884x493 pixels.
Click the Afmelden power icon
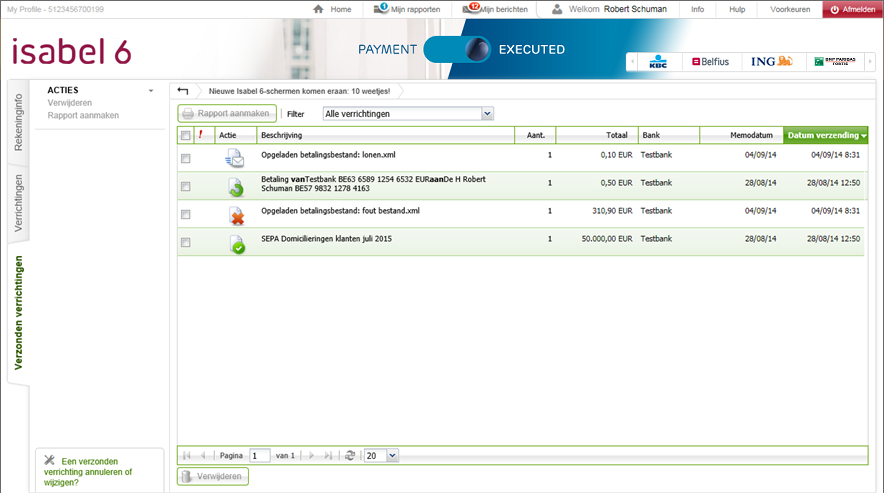click(x=834, y=10)
